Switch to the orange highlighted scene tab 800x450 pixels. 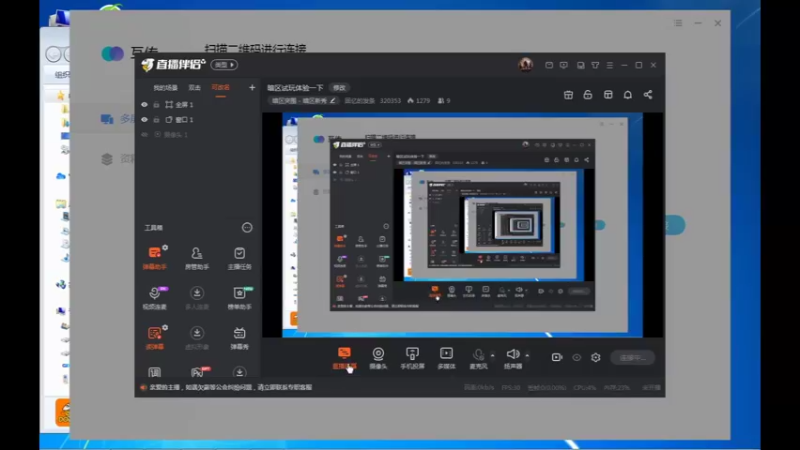[220, 88]
